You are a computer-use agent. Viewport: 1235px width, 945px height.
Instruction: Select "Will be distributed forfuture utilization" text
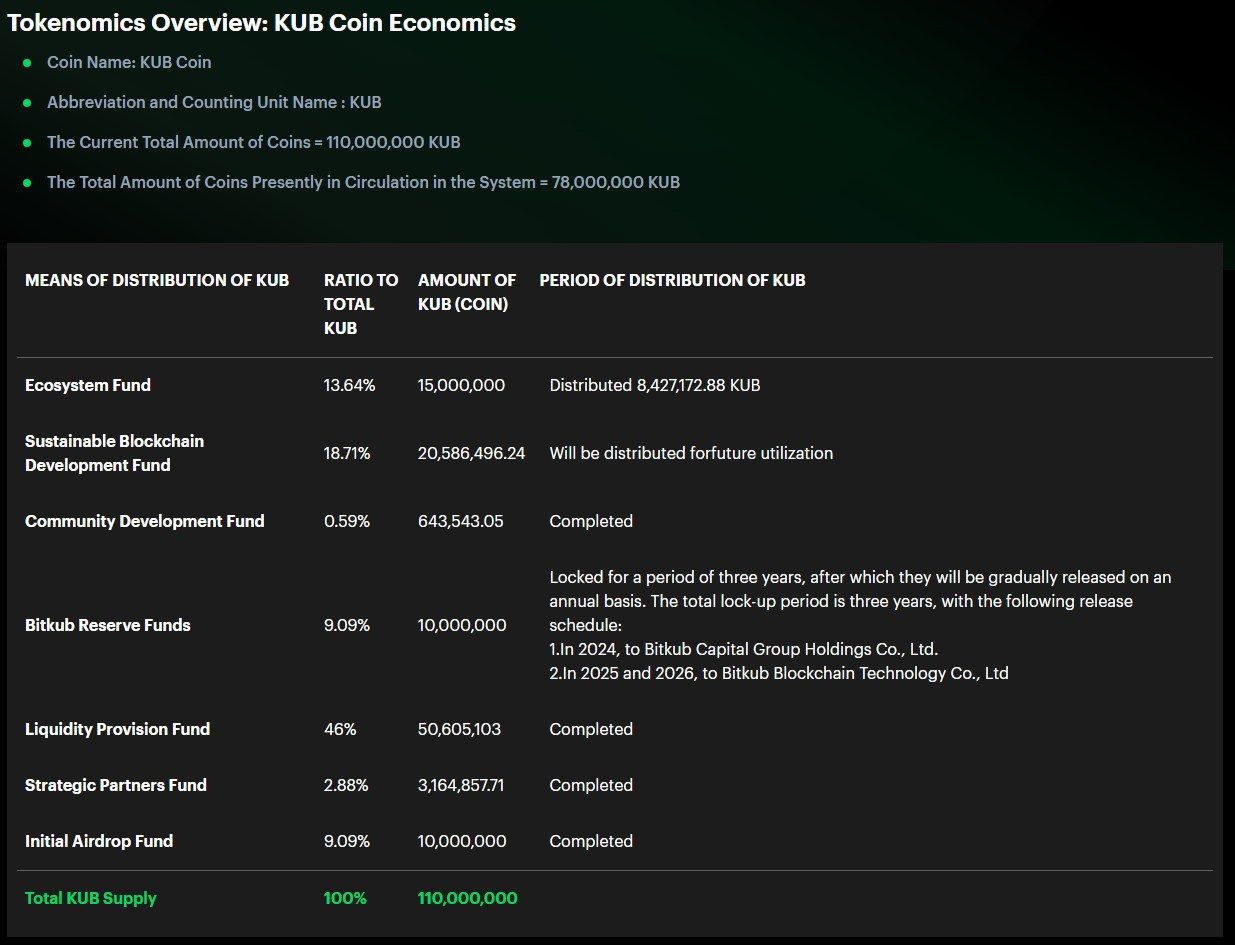[x=691, y=453]
